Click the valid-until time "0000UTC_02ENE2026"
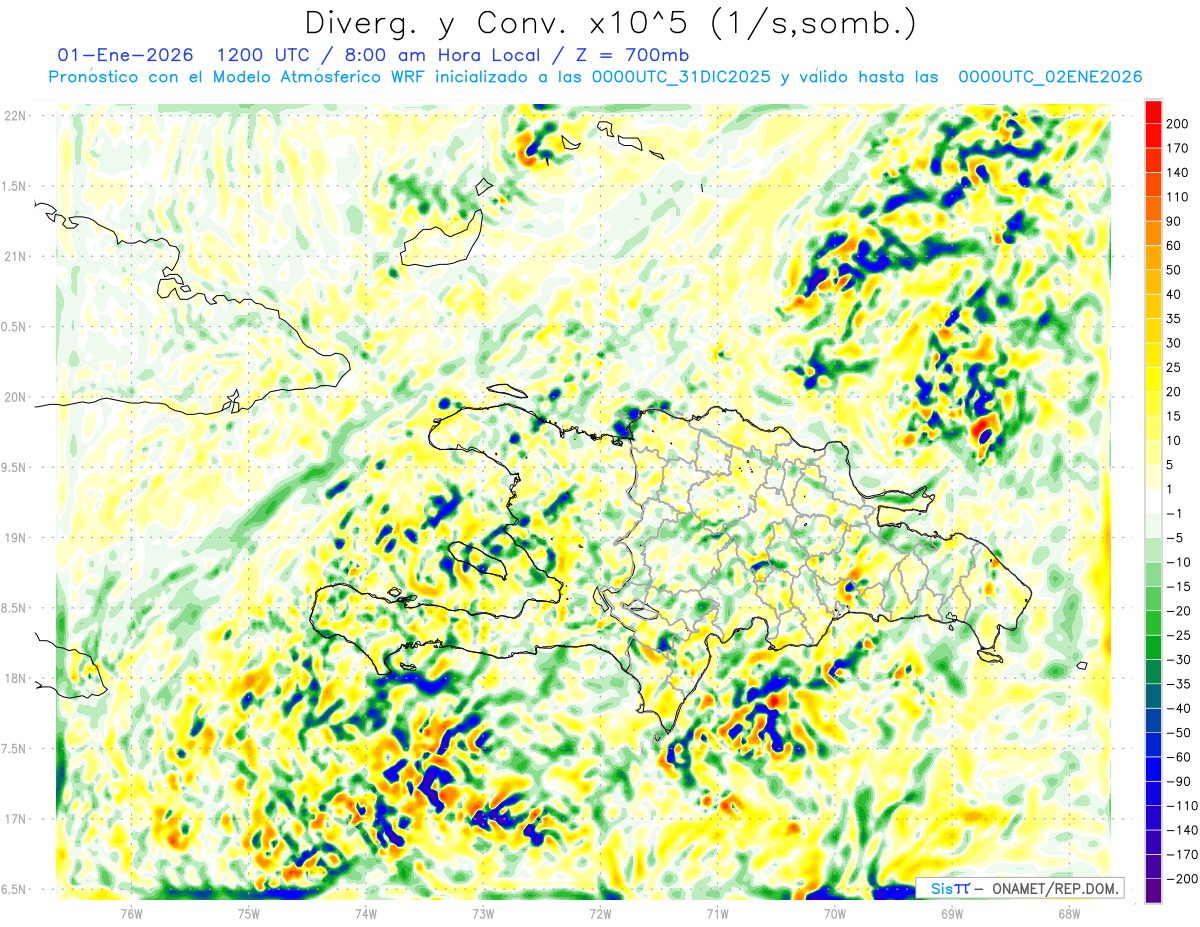 [x=1050, y=77]
